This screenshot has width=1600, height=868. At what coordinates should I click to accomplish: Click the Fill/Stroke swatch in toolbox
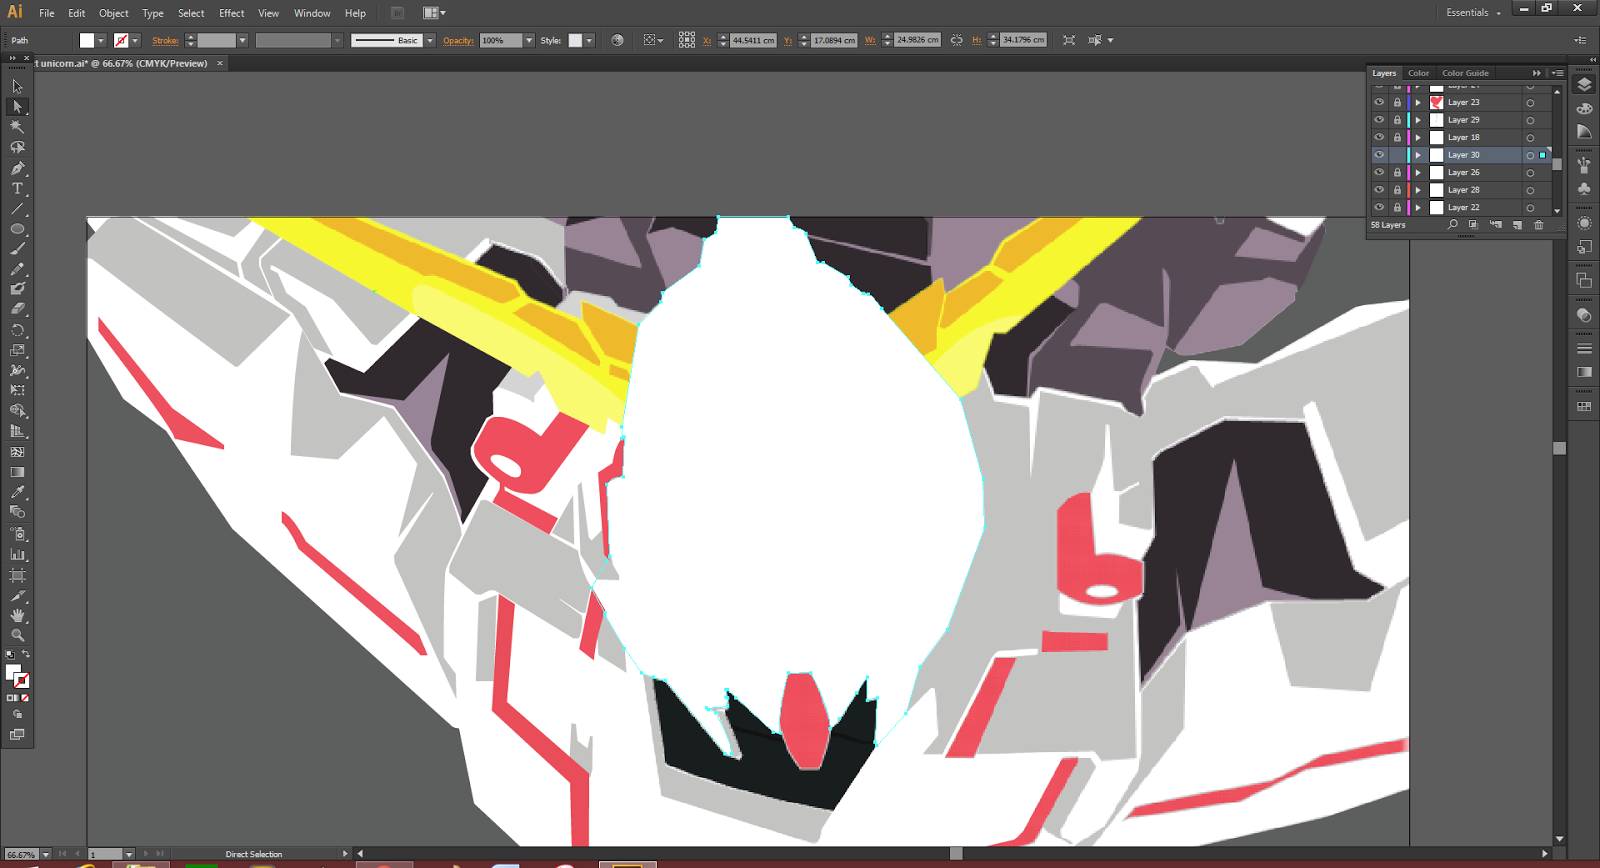(17, 676)
